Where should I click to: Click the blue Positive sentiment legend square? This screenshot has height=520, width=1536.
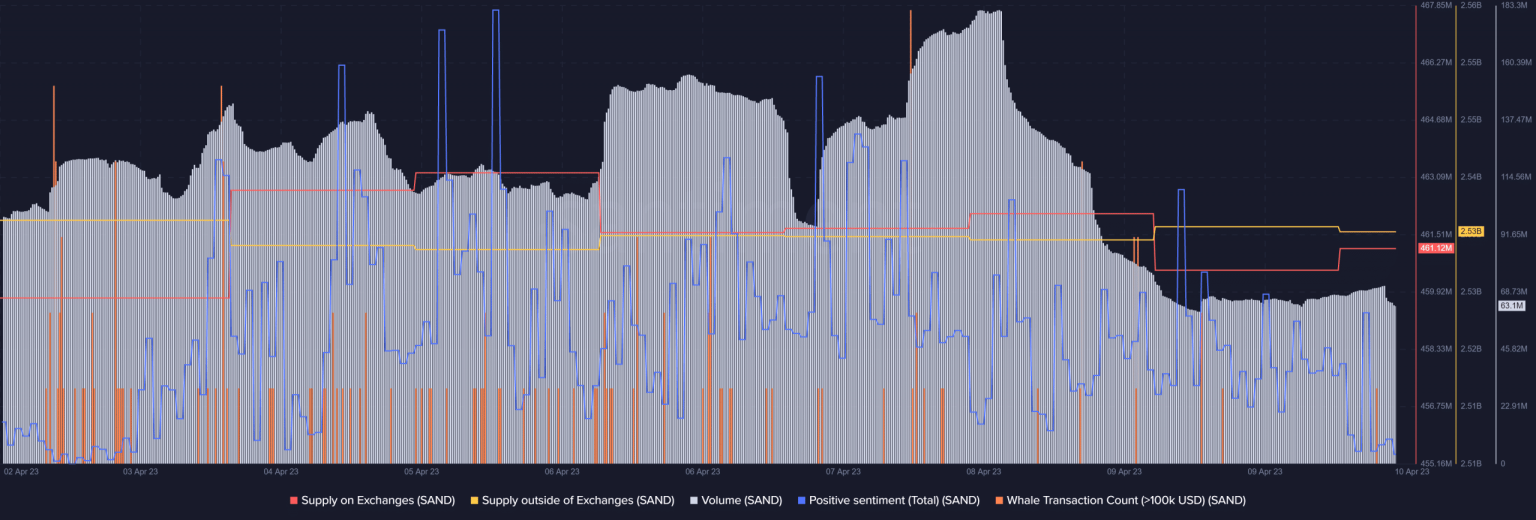click(802, 500)
